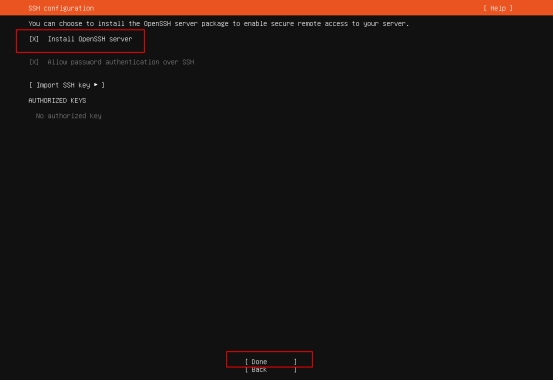Click the SSH configuration title
553x381 pixels.
61,8
